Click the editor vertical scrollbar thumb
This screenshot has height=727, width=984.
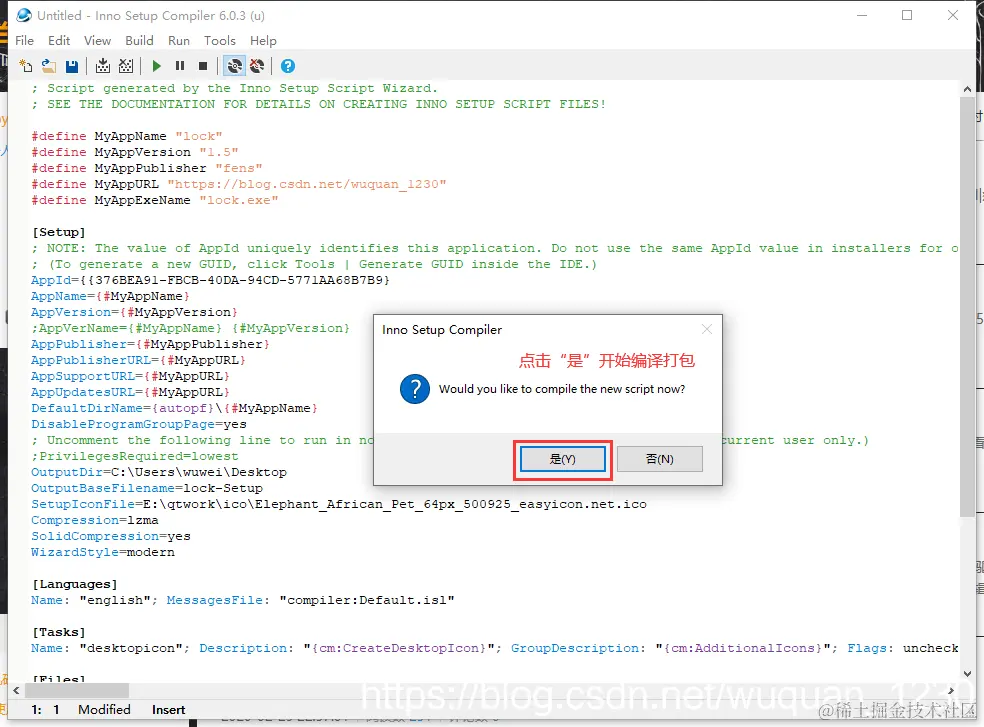click(967, 306)
